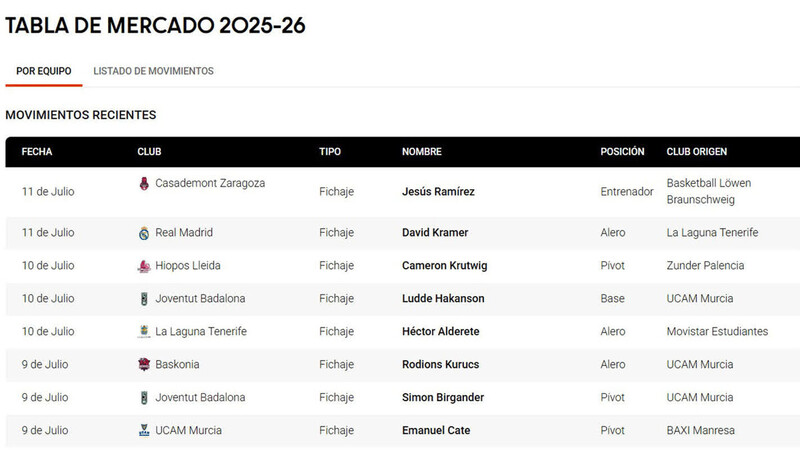This screenshot has width=800, height=450.
Task: Click the Real Madrid crest icon
Action: [x=144, y=233]
